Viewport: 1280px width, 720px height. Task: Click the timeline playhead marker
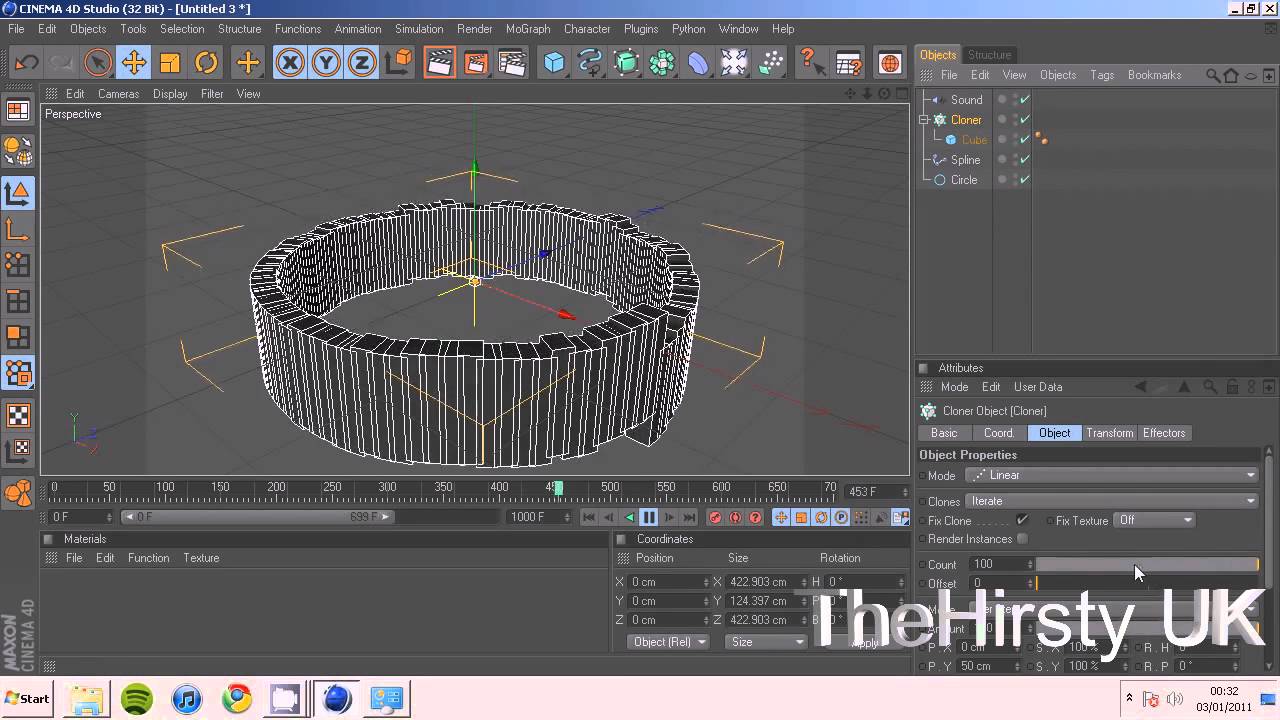pos(558,488)
